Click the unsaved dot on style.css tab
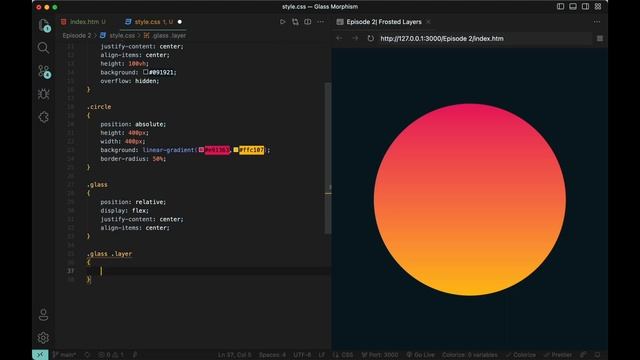This screenshot has height=360, width=640. (180, 22)
